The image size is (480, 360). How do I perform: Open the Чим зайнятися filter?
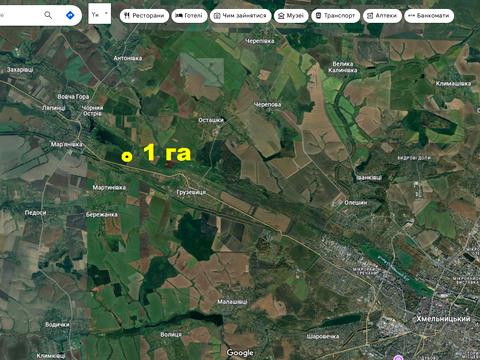(240, 16)
